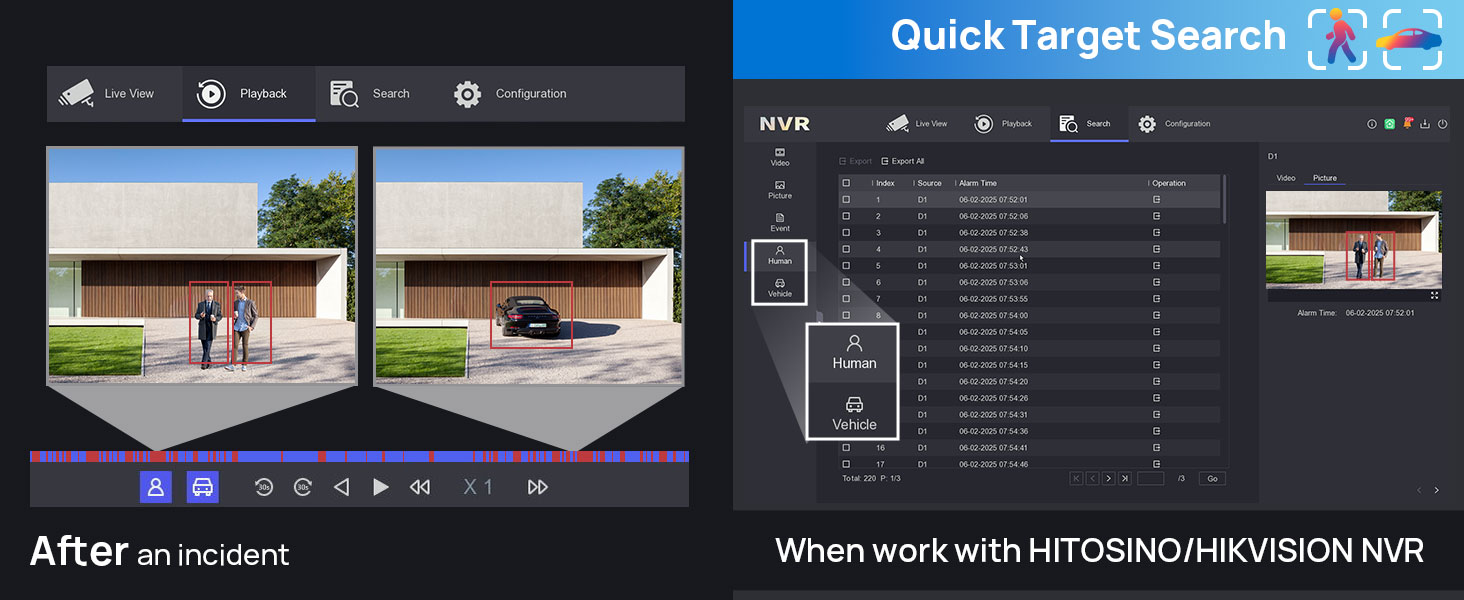Jump to last page of results
This screenshot has height=600, width=1464.
pos(1125,479)
